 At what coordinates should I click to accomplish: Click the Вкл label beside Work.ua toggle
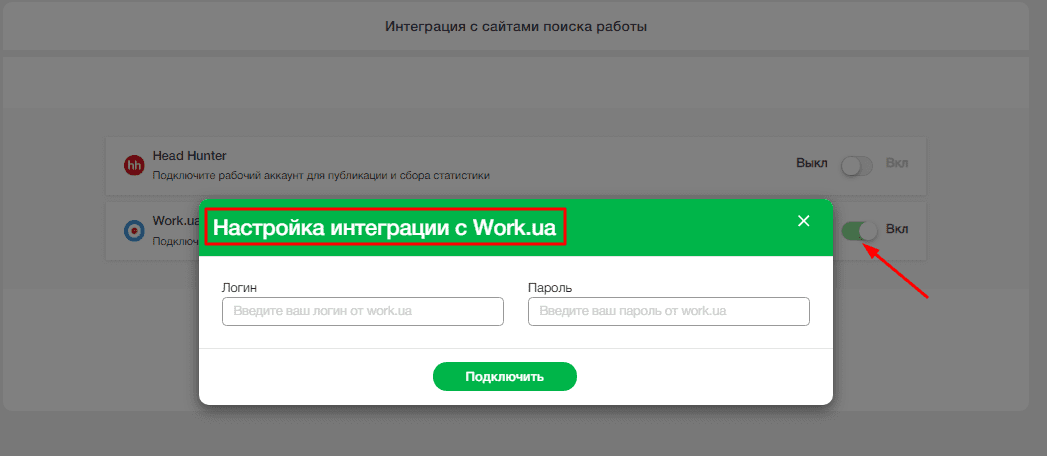(x=897, y=229)
